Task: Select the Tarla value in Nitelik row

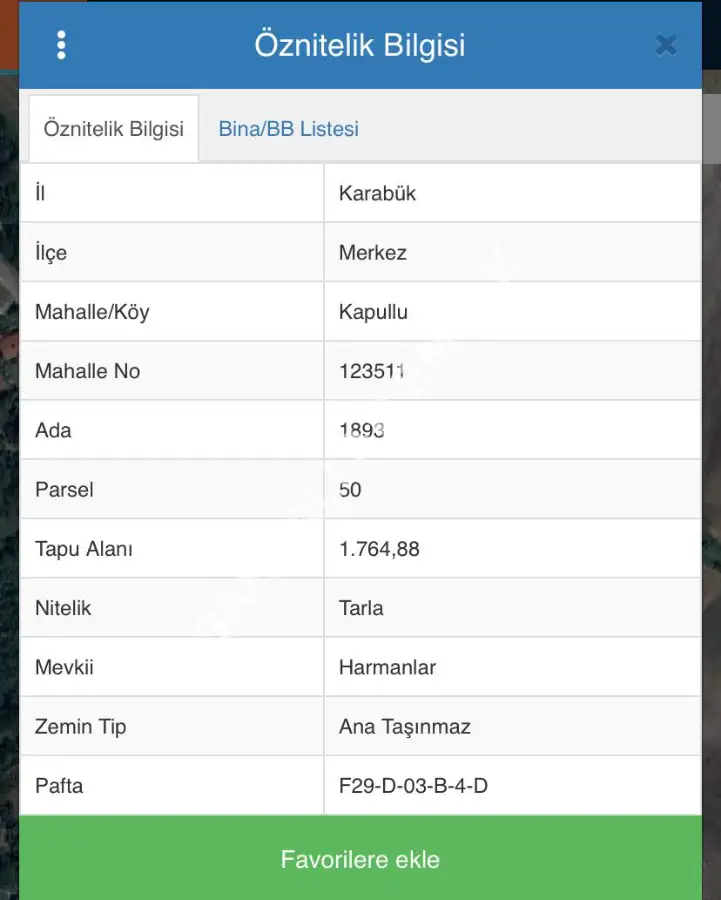Action: pyautogui.click(x=361, y=608)
